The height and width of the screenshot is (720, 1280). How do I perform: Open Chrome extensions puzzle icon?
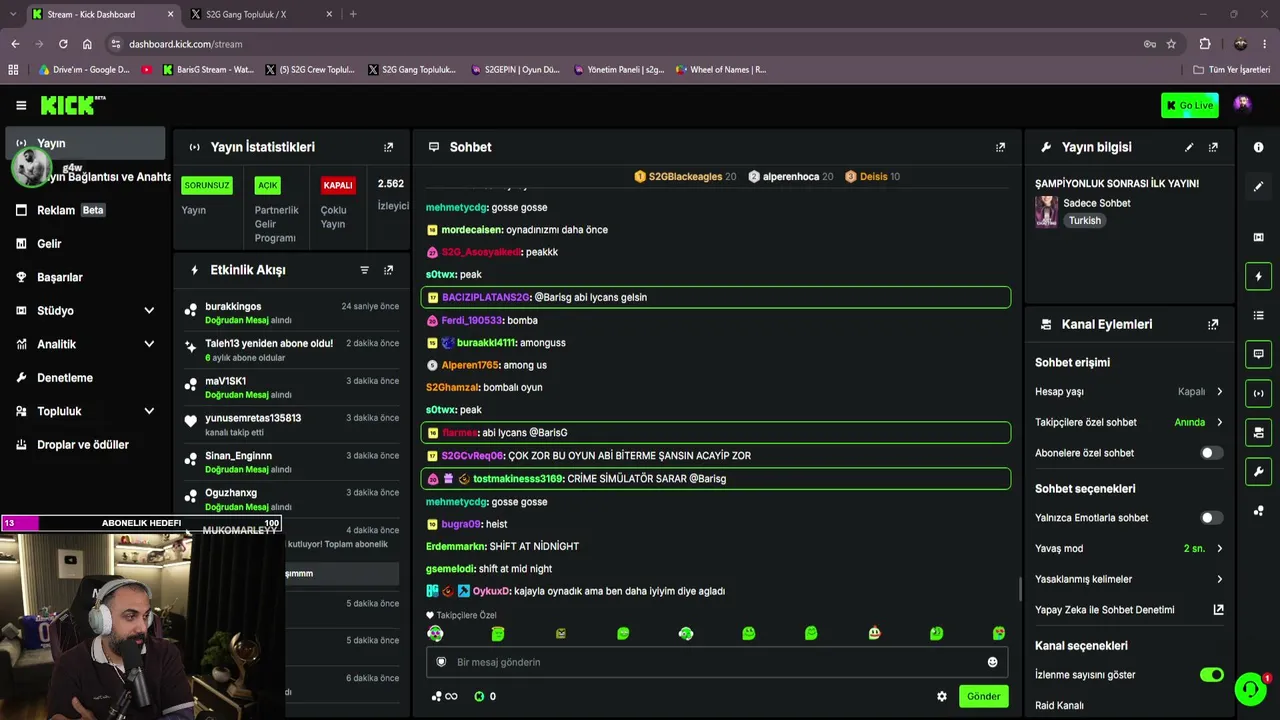click(1205, 44)
